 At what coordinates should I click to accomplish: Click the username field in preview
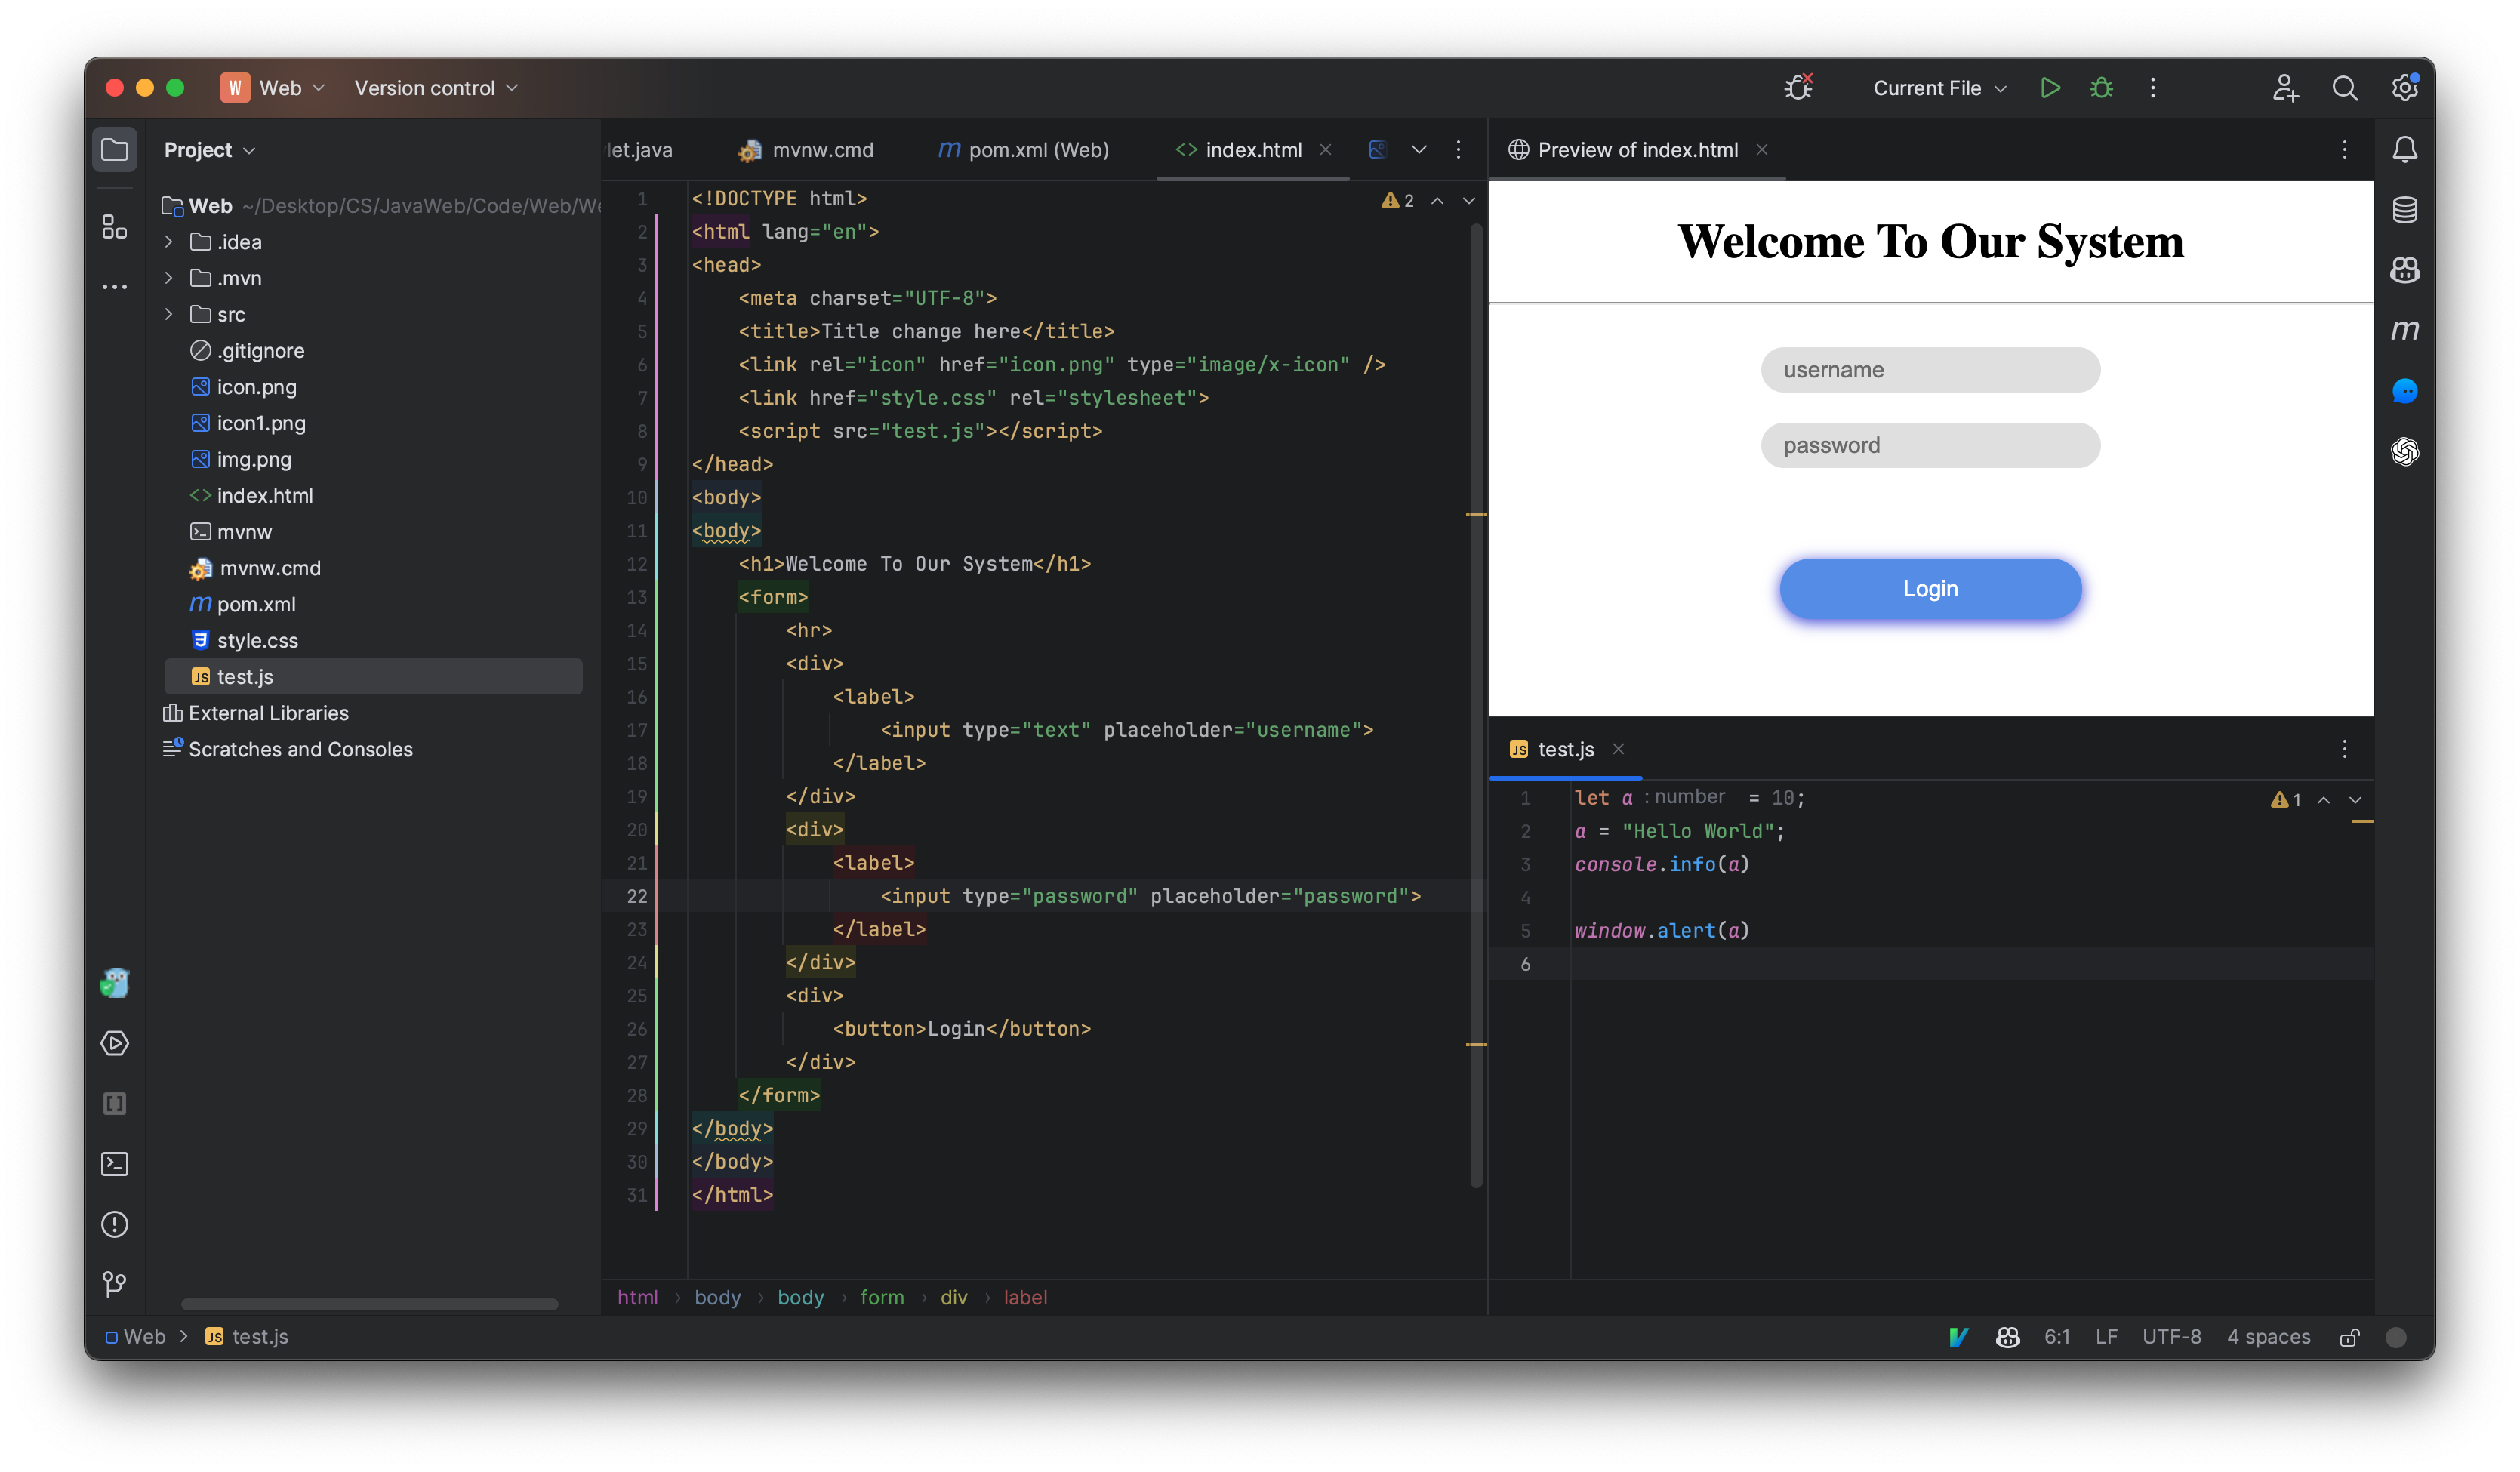(x=1930, y=370)
